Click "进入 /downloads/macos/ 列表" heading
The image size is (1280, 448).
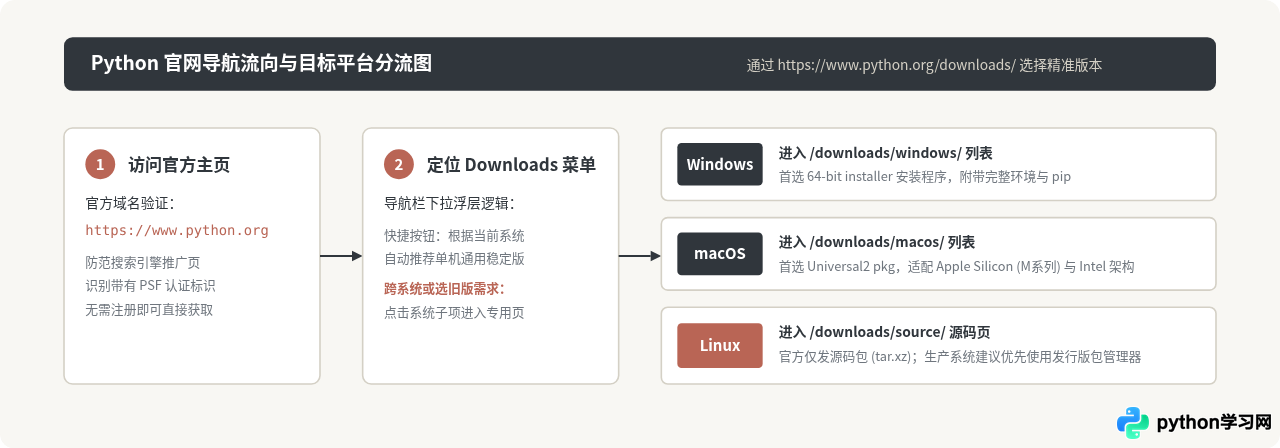[876, 242]
